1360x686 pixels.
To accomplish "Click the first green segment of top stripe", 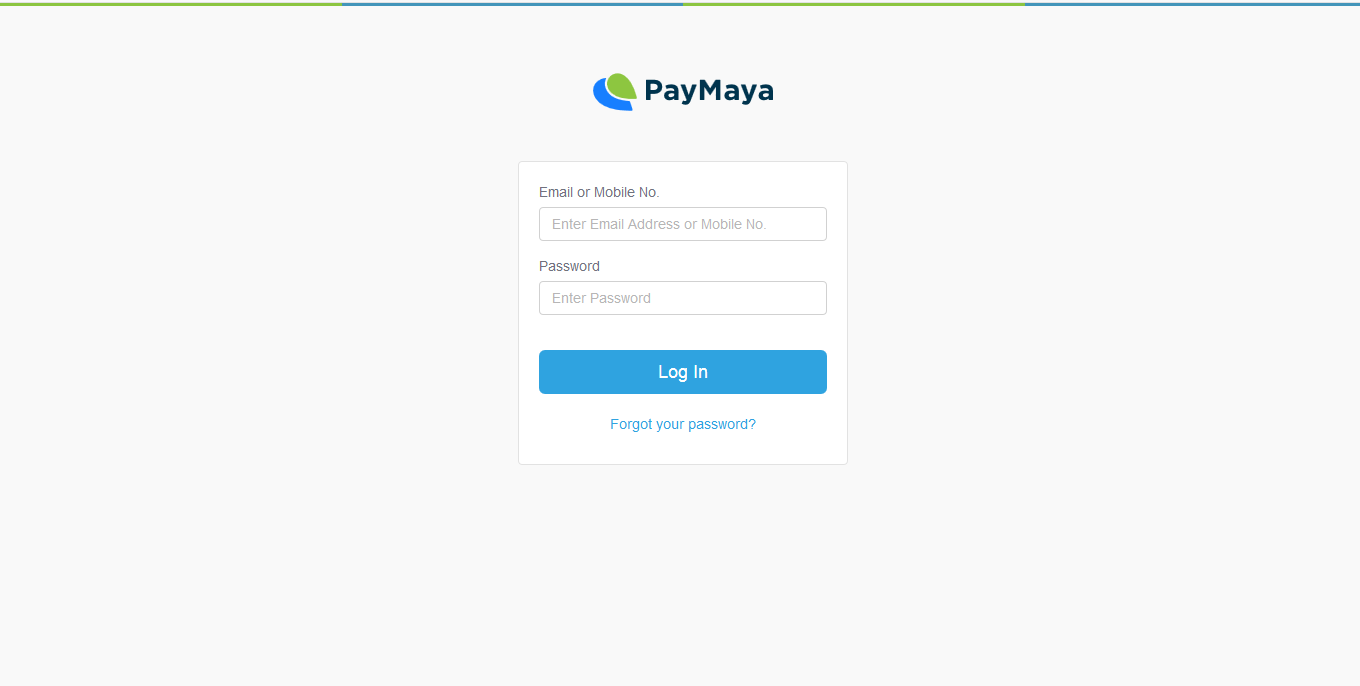I will pyautogui.click(x=171, y=3).
